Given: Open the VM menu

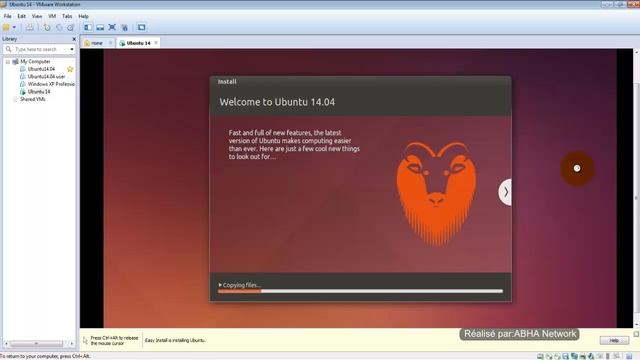Looking at the screenshot, I should pos(52,16).
